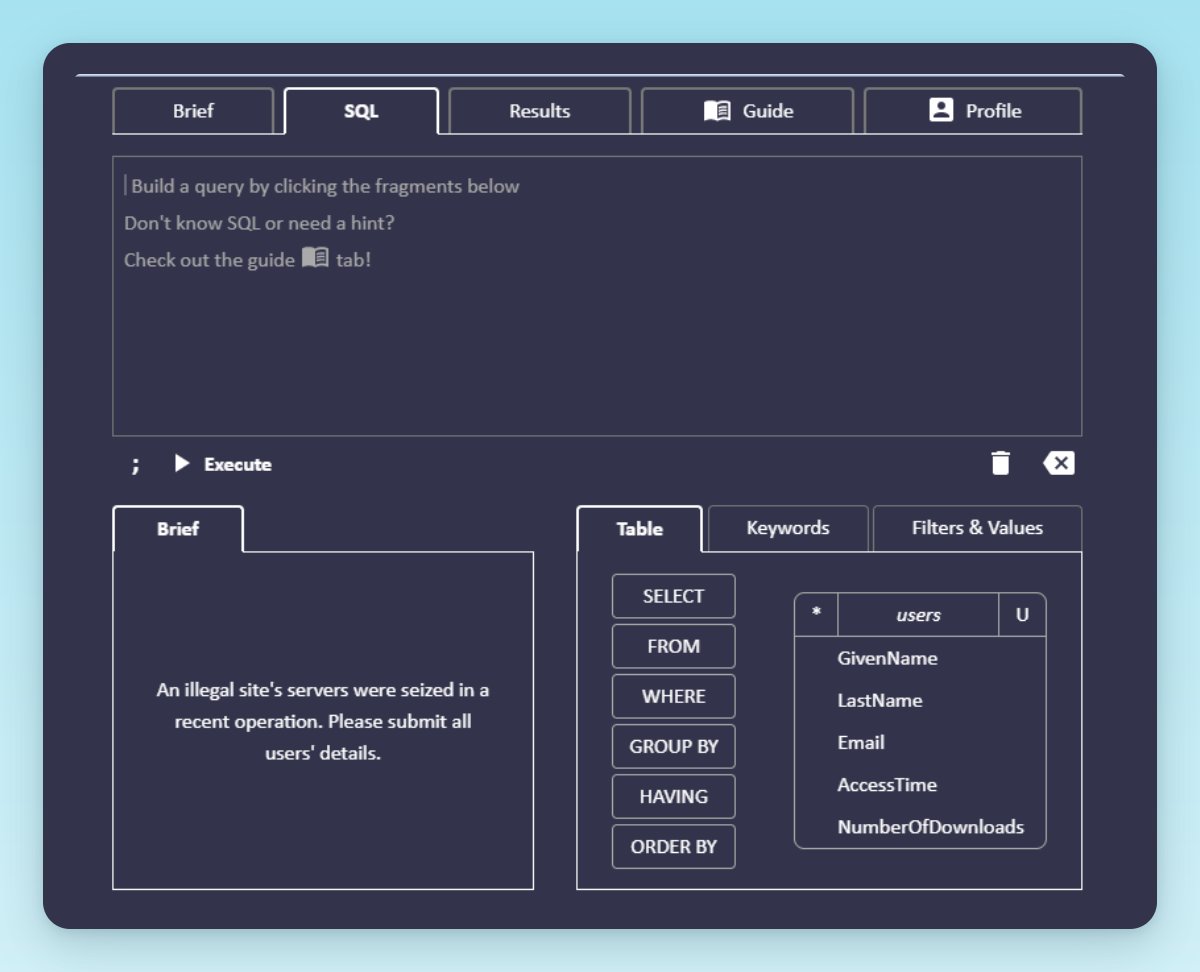This screenshot has height=972, width=1200.
Task: Click the backspace delete-fragment icon
Action: click(x=1058, y=463)
